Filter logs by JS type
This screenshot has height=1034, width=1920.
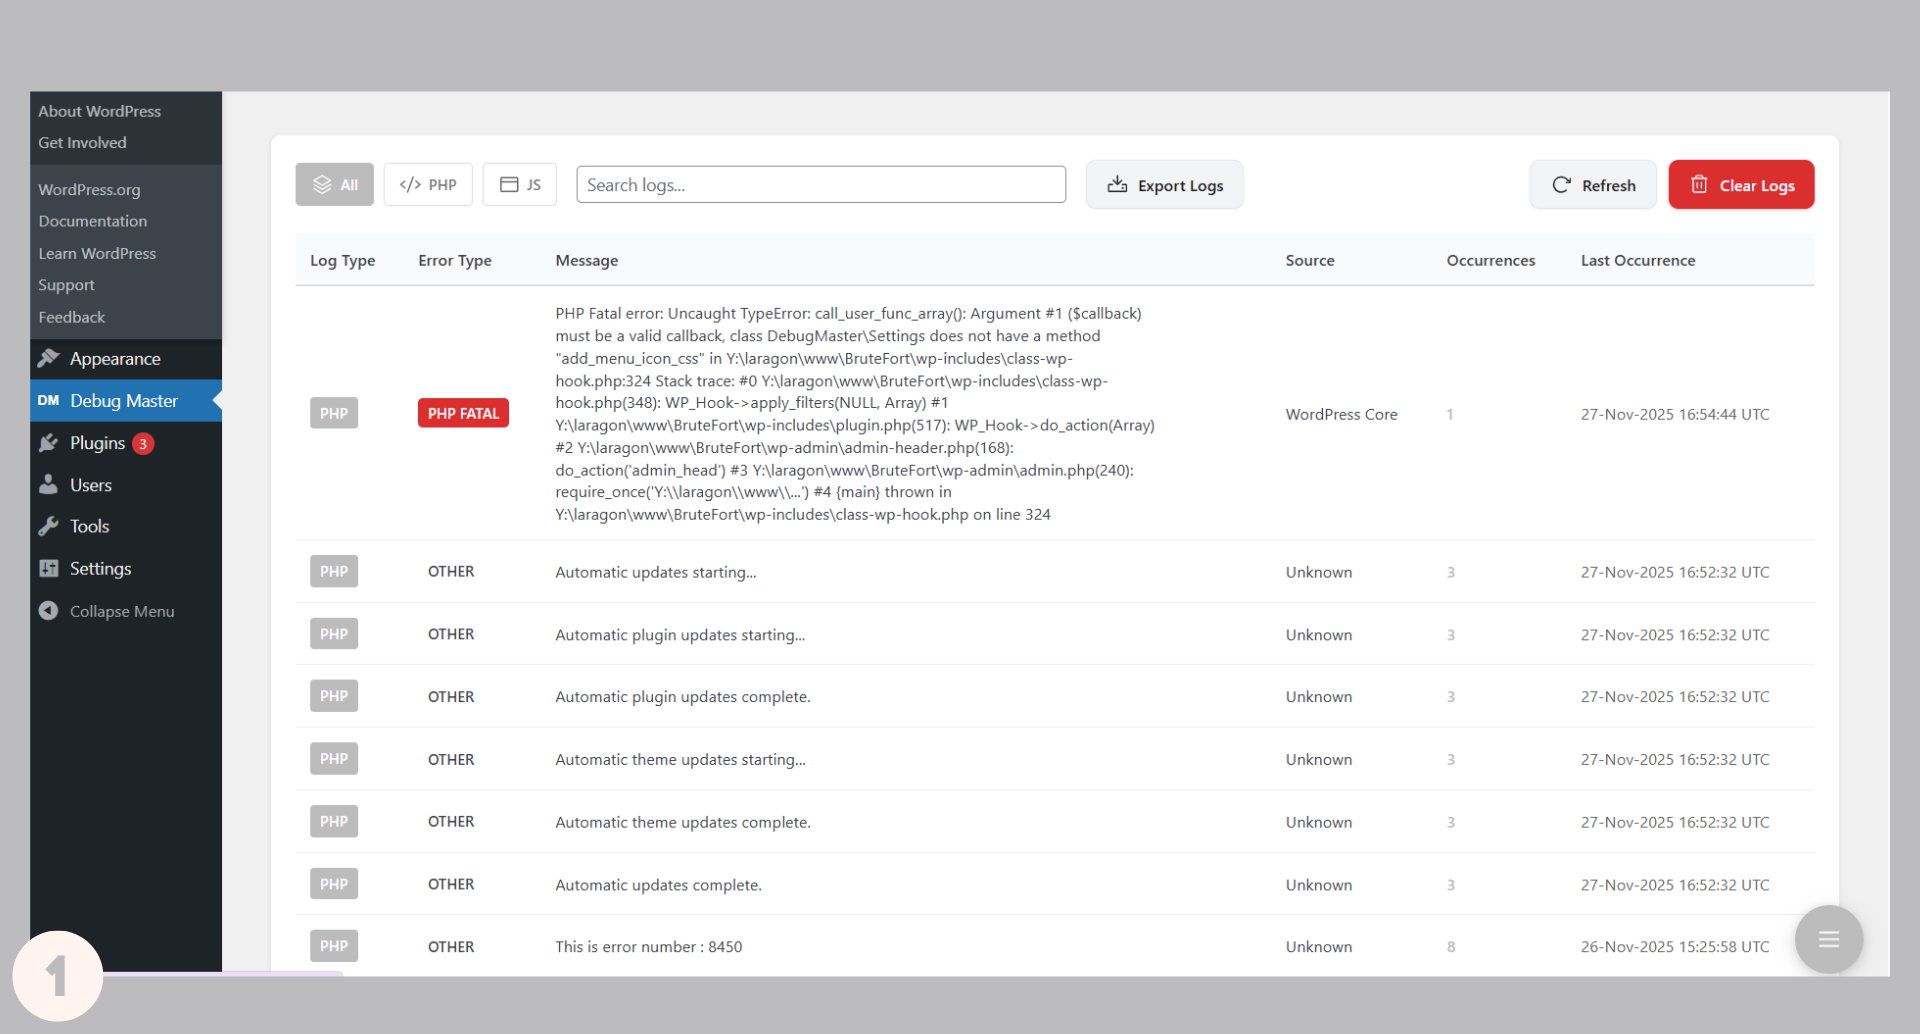point(520,184)
